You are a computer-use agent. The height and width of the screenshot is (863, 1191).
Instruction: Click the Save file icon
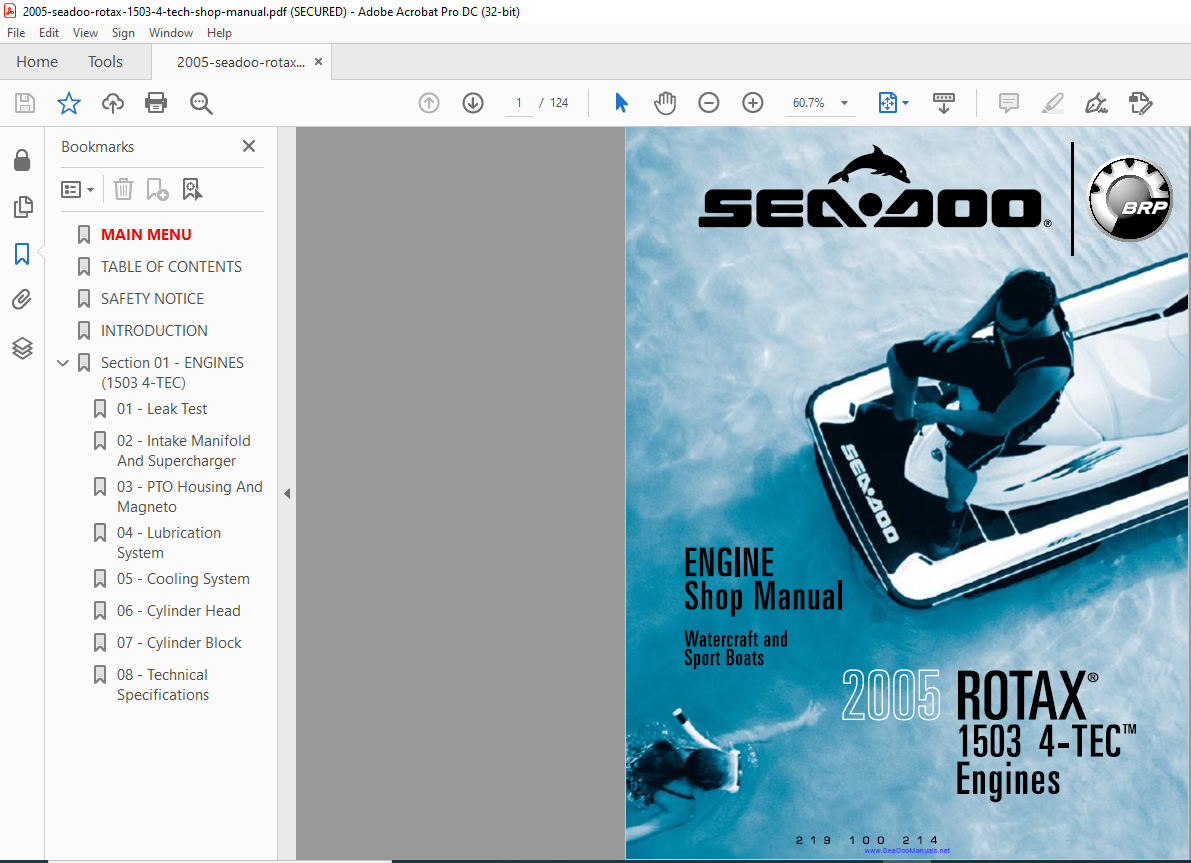tap(25, 103)
